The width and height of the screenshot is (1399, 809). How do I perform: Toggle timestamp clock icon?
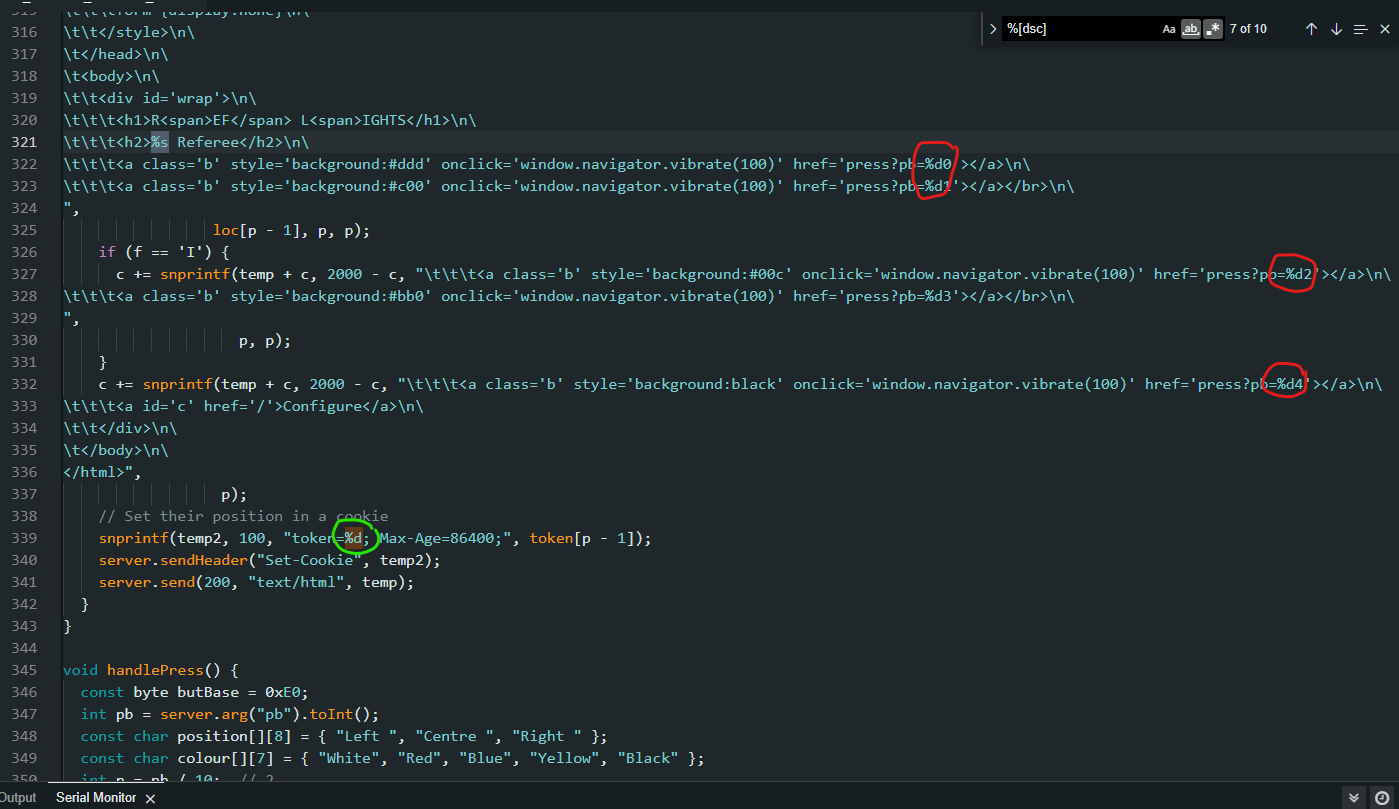coord(1381,798)
